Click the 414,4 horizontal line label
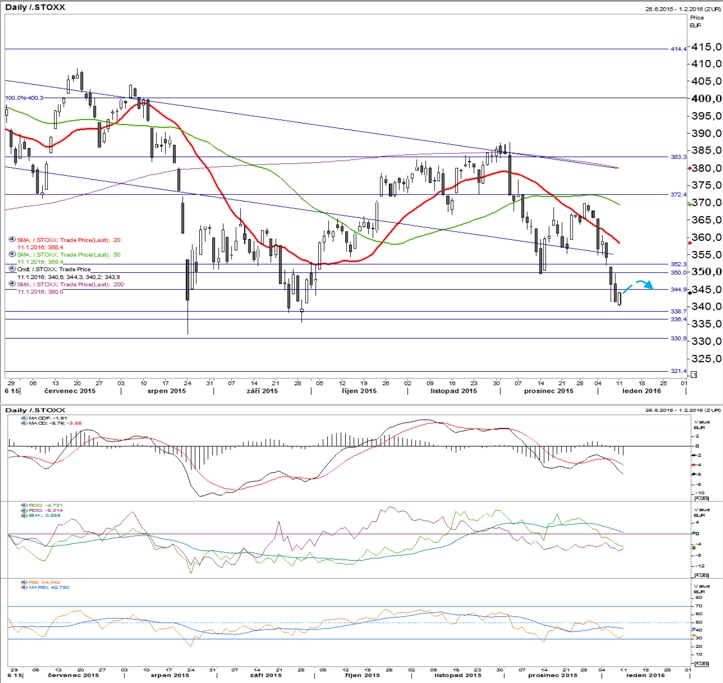The width and height of the screenshot is (723, 683). [x=678, y=48]
